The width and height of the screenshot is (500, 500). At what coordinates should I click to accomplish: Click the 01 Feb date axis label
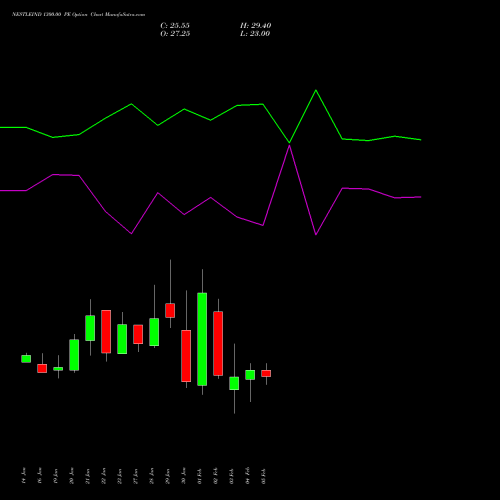click(x=200, y=476)
